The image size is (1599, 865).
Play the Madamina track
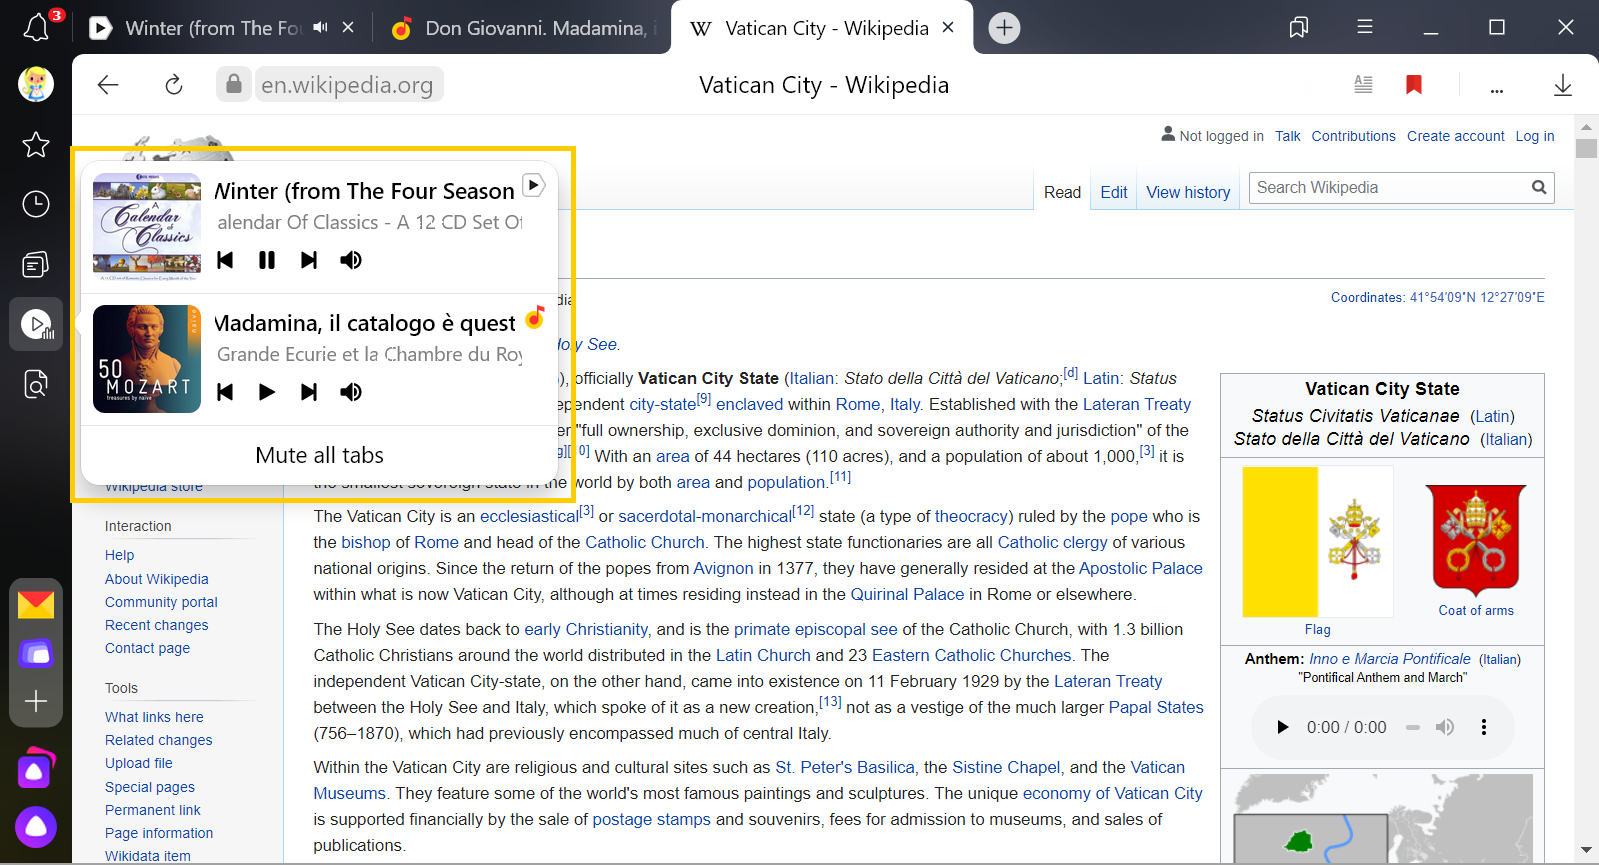(267, 392)
